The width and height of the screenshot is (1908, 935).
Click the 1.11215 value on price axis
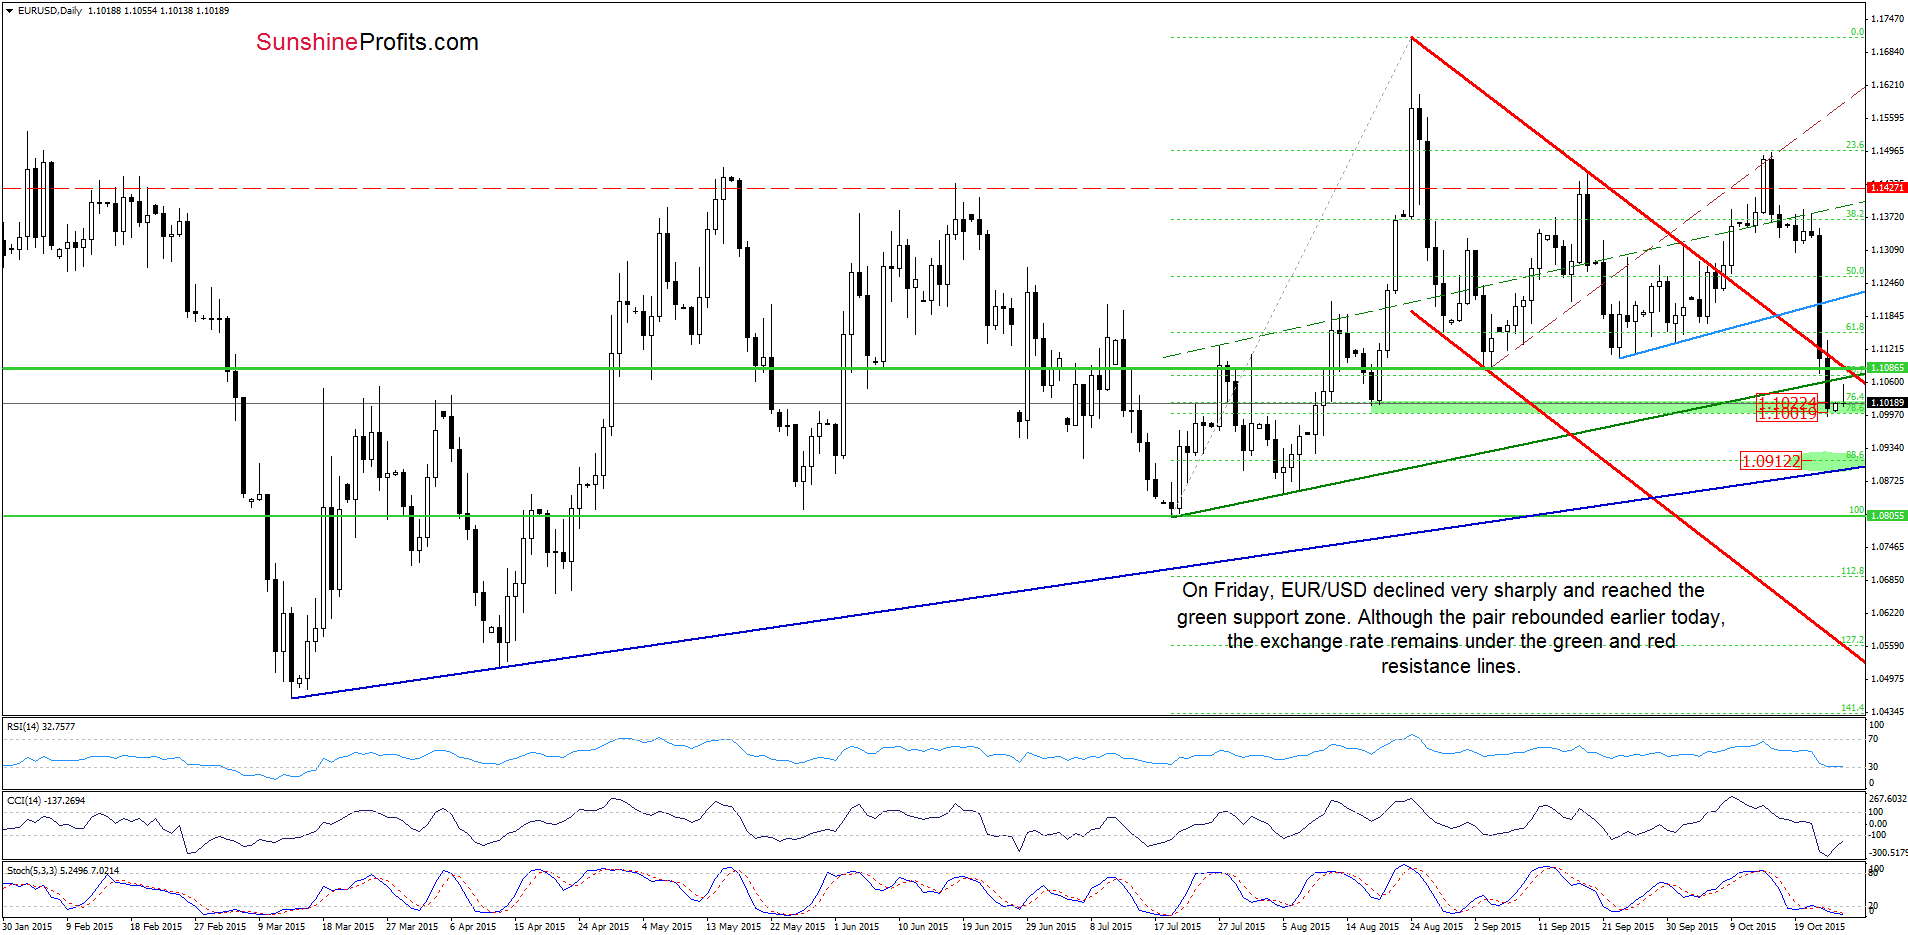point(1887,349)
